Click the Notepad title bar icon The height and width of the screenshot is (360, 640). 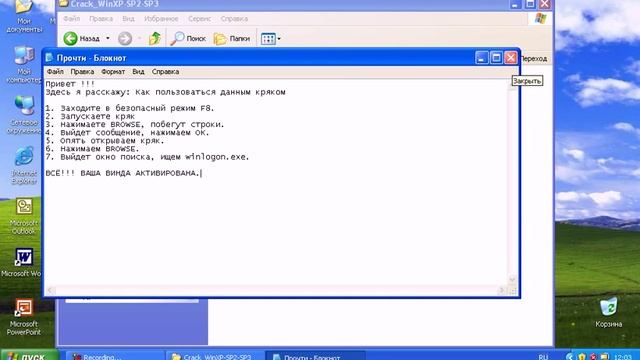pyautogui.click(x=49, y=58)
